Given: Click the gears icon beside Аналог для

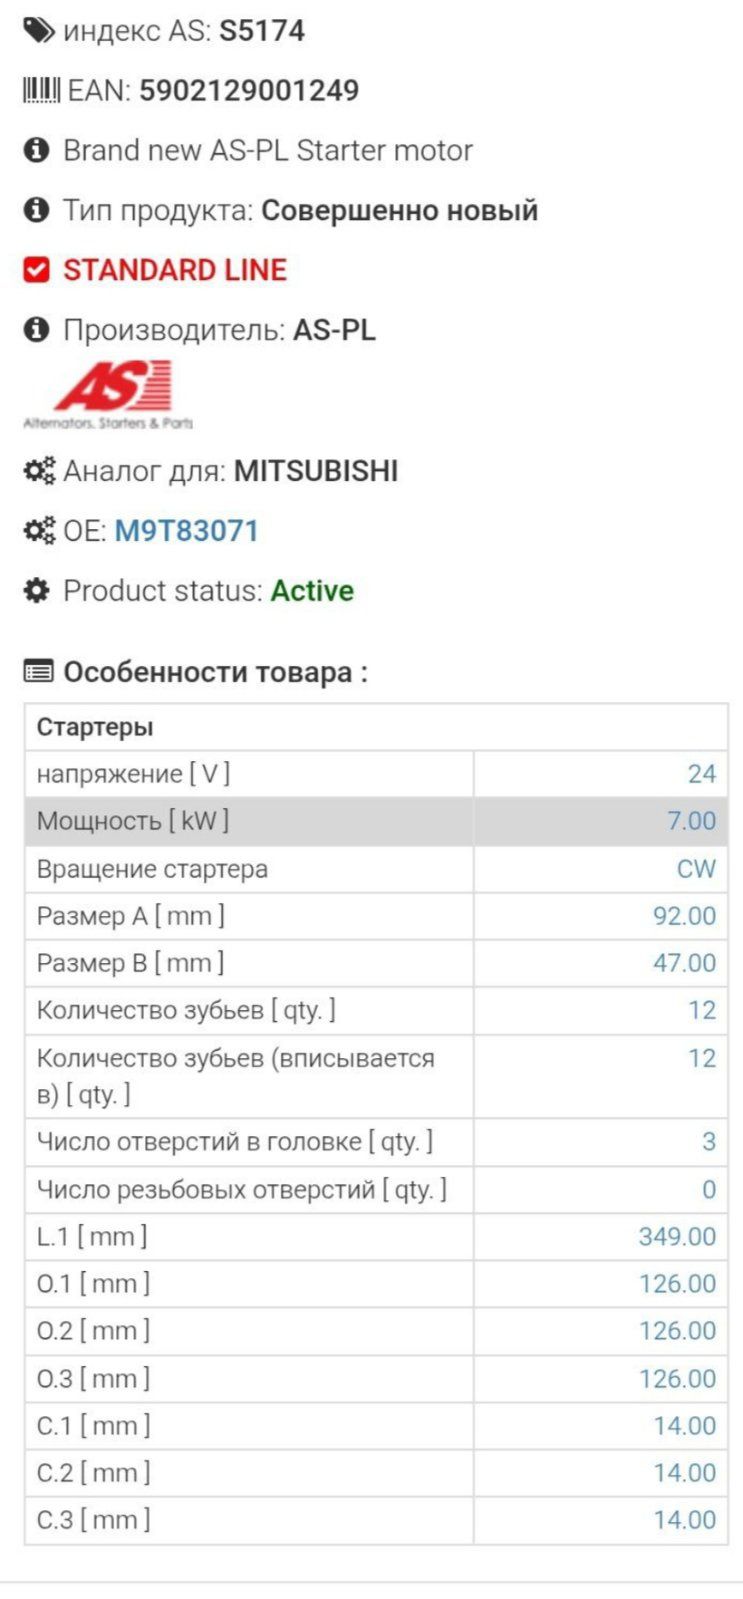Looking at the screenshot, I should coord(39,471).
